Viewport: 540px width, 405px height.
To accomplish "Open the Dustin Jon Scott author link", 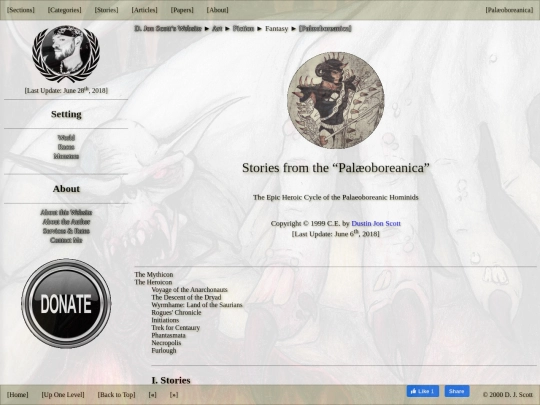I will [376, 224].
